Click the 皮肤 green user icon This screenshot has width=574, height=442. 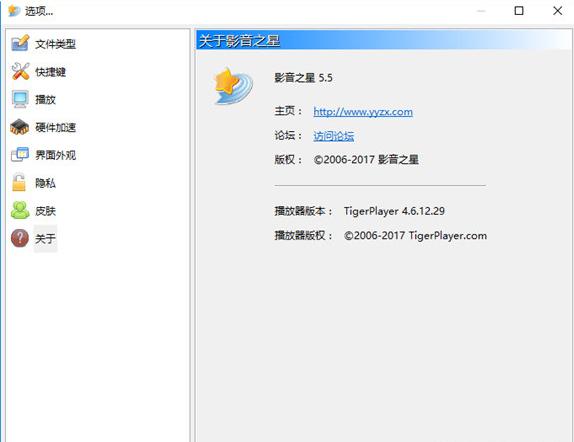(20, 210)
